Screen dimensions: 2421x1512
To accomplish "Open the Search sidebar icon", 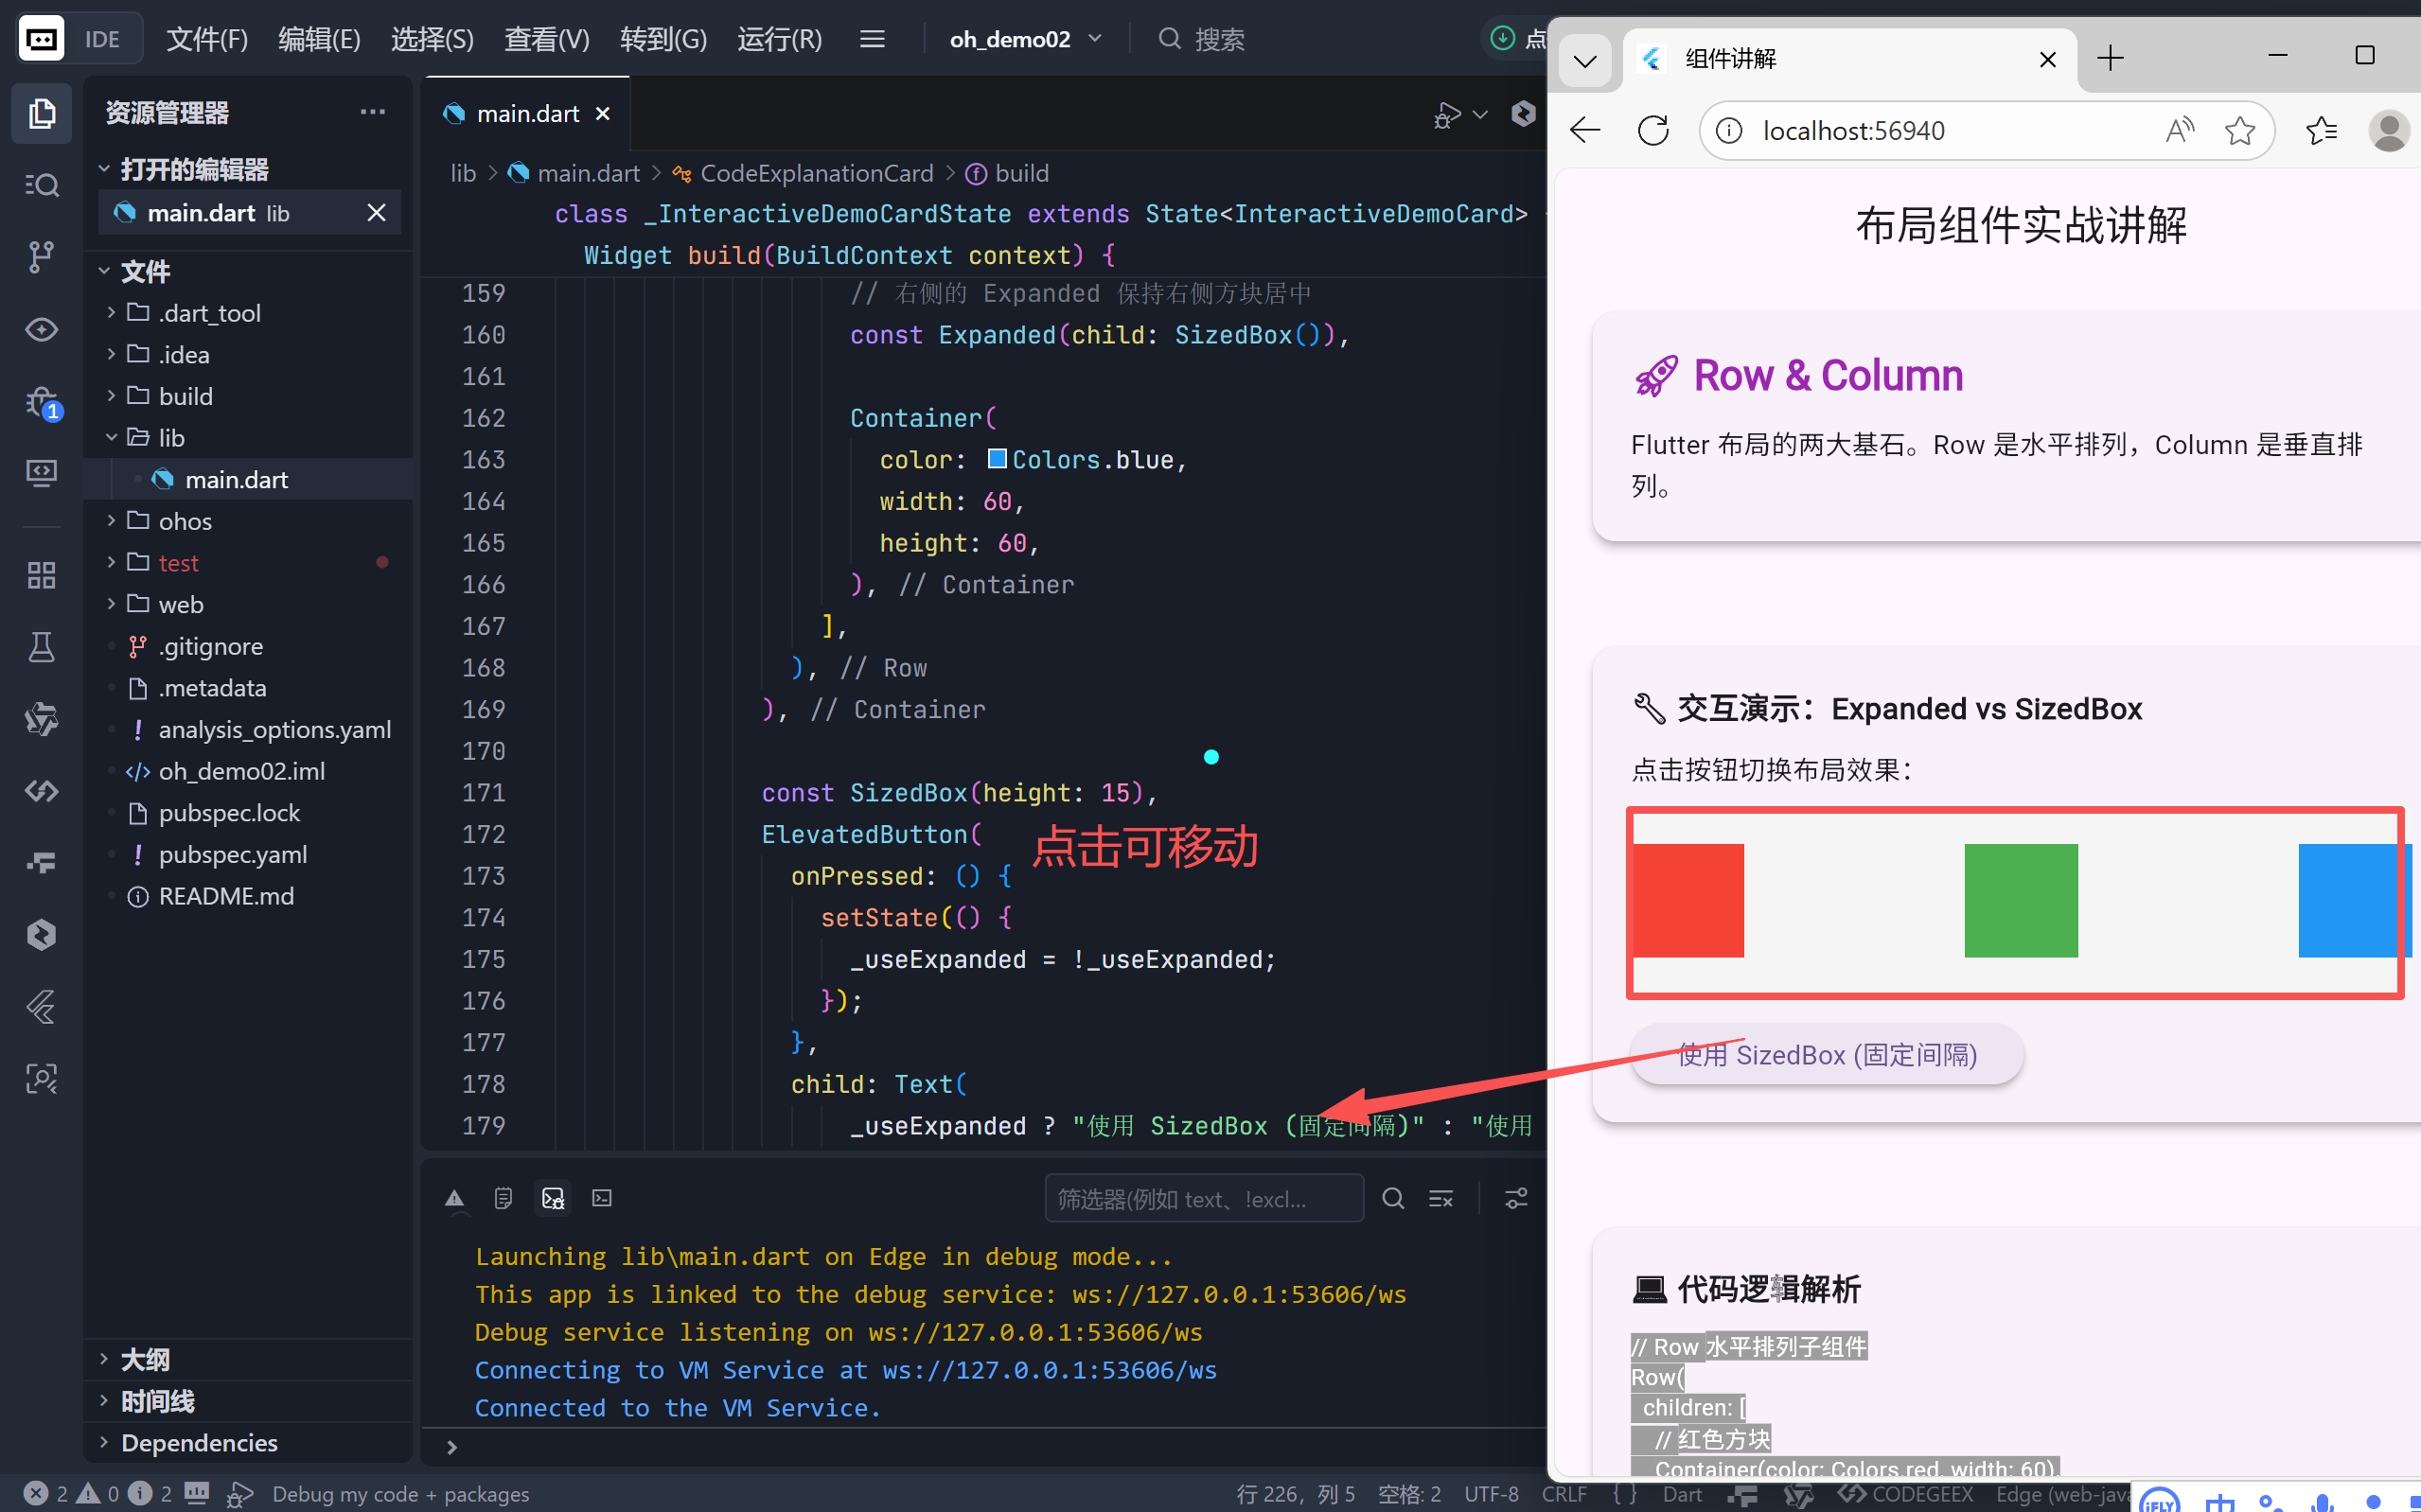I will [x=41, y=185].
